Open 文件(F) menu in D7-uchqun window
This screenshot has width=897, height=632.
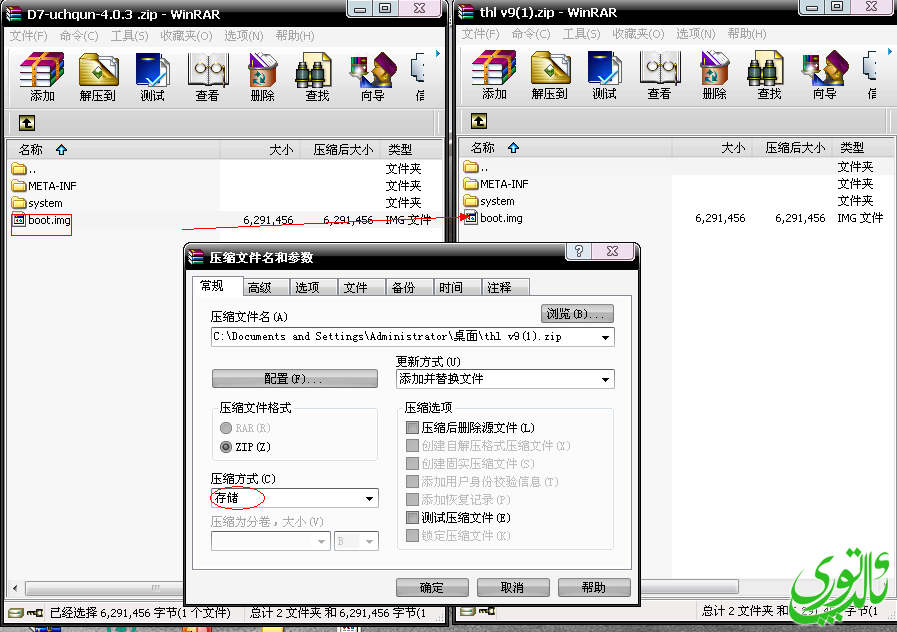click(x=29, y=36)
